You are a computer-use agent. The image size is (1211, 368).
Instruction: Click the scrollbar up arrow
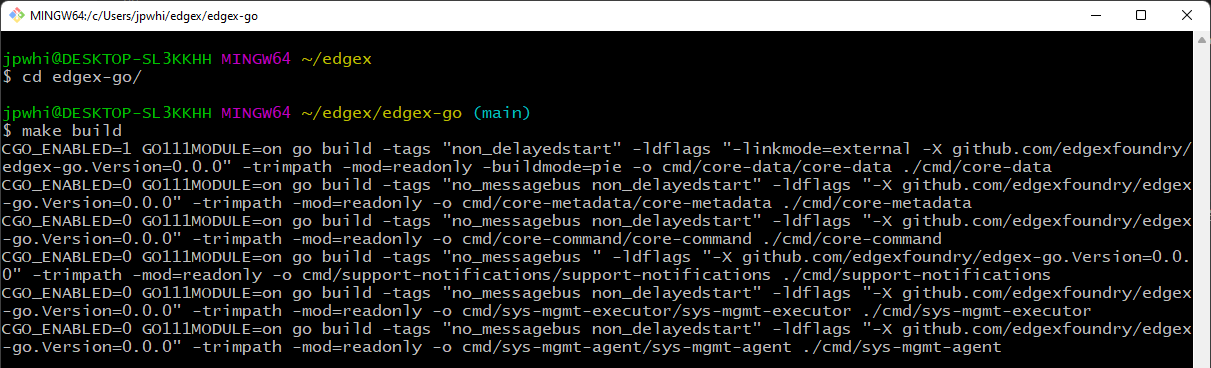[1201, 40]
